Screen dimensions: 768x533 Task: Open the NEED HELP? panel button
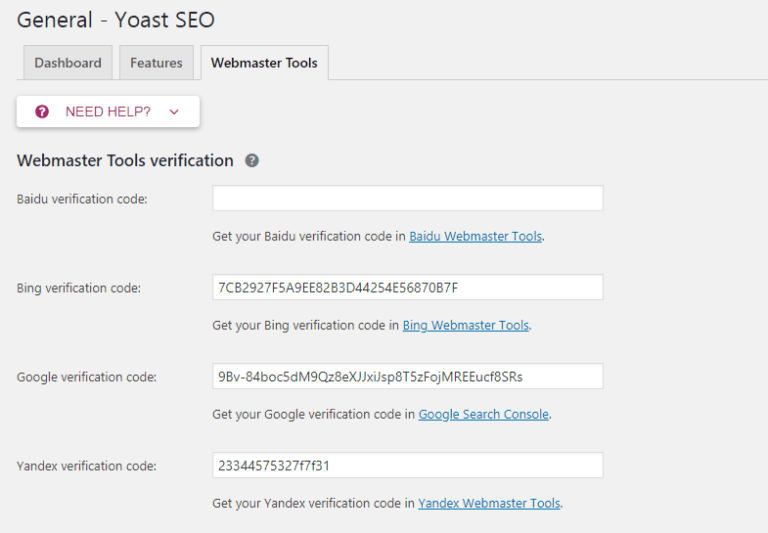(108, 112)
